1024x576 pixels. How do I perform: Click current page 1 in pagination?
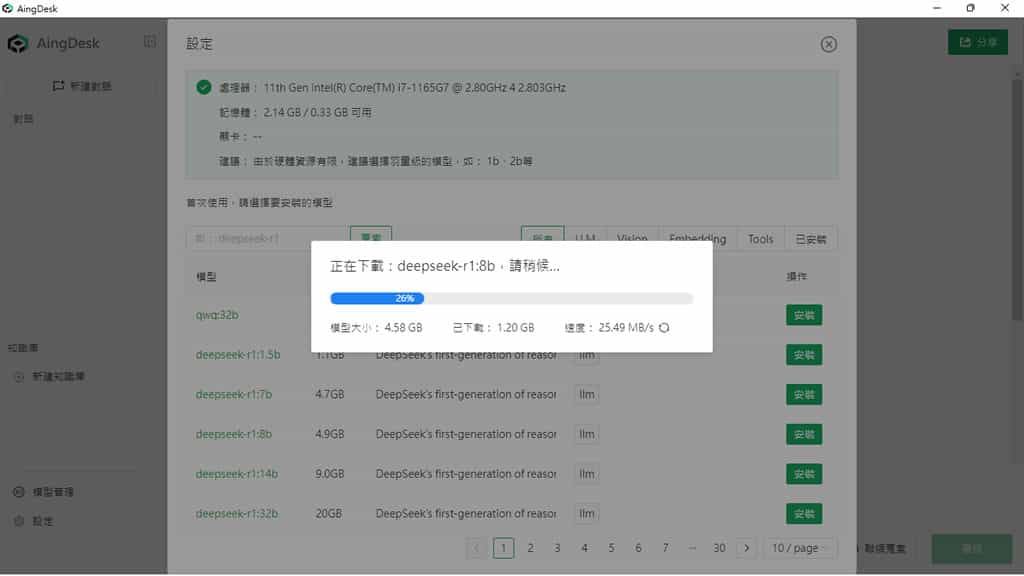click(x=503, y=548)
